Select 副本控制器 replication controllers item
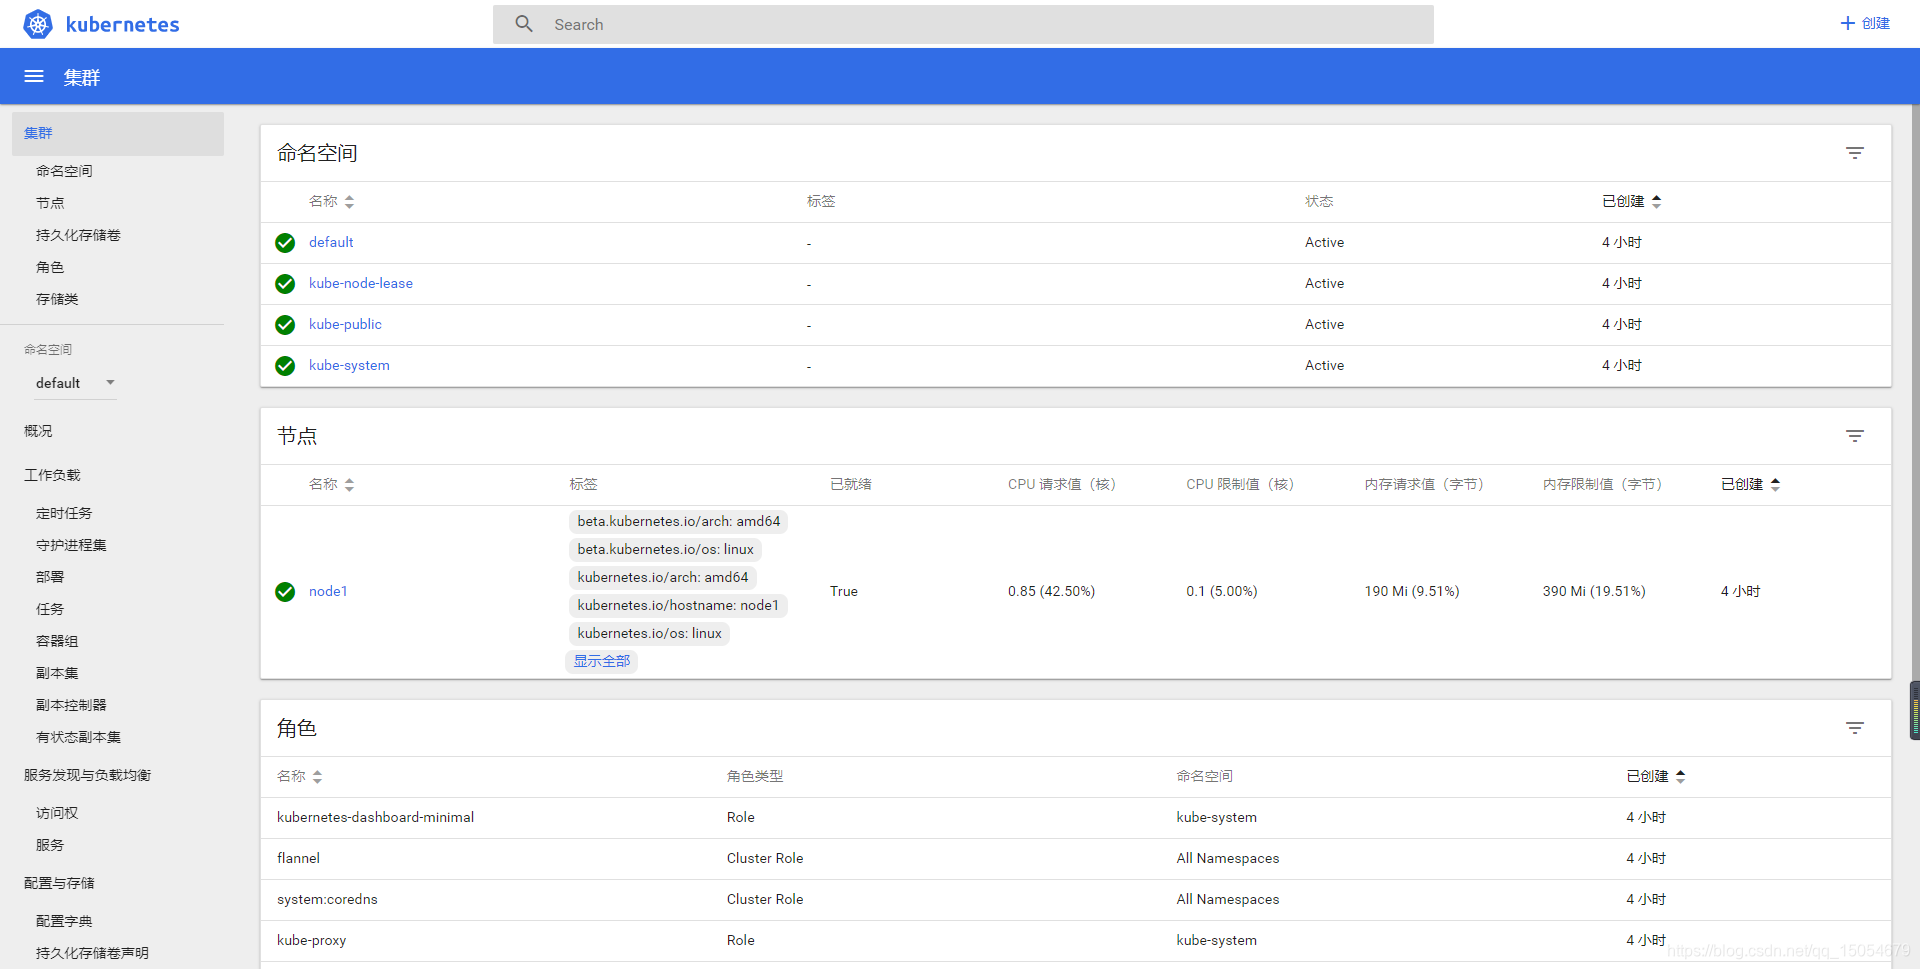1920x969 pixels. pos(71,705)
